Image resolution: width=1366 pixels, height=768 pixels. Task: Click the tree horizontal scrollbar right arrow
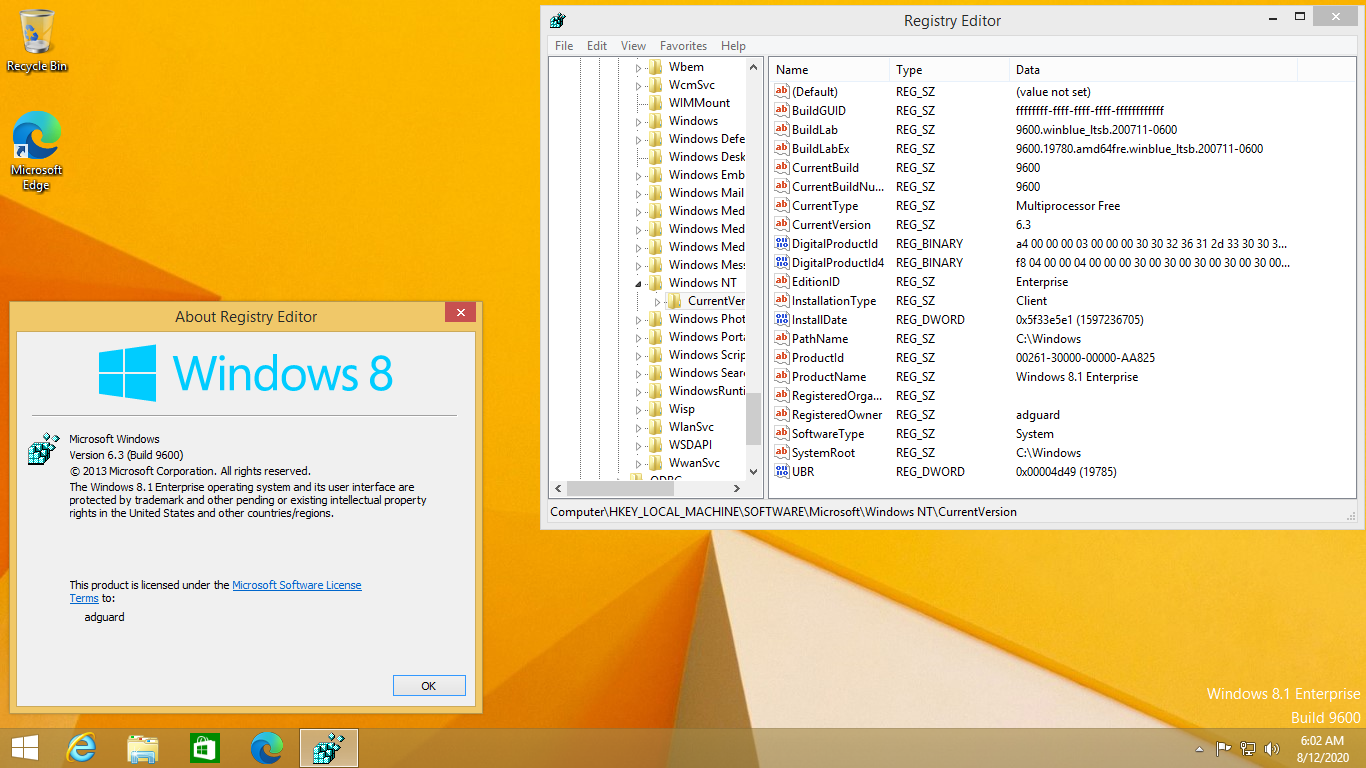point(737,489)
